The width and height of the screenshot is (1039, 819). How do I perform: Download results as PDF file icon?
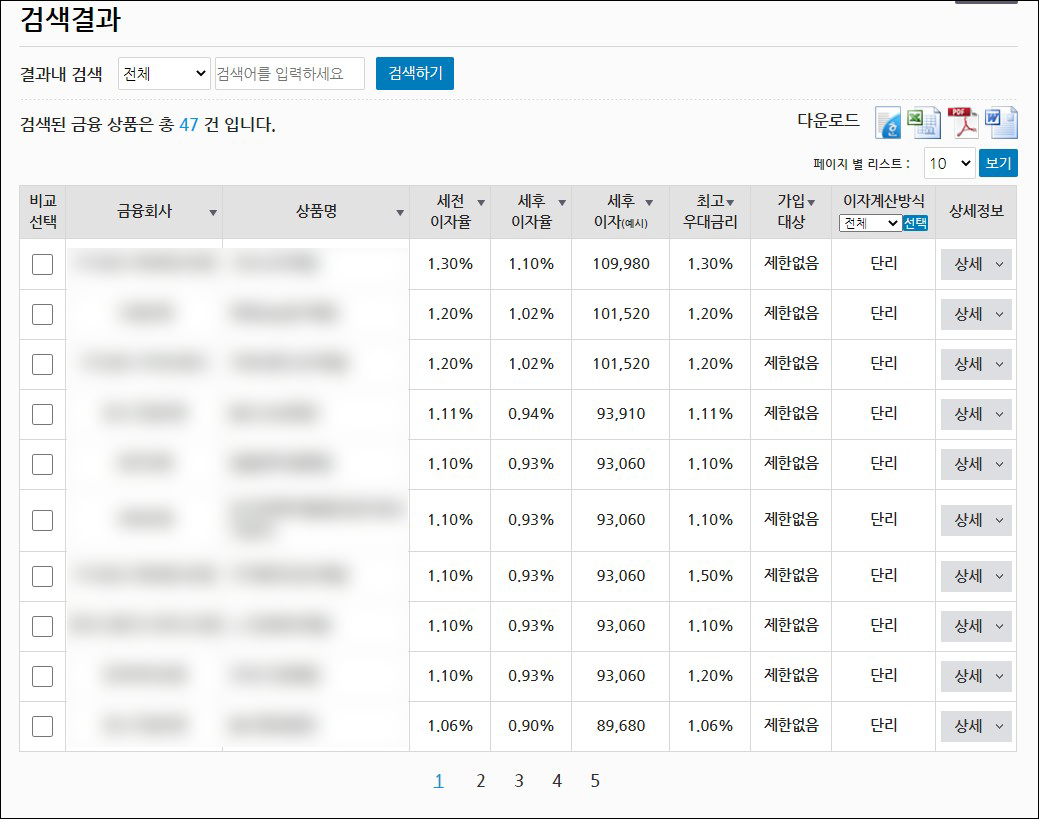click(963, 123)
